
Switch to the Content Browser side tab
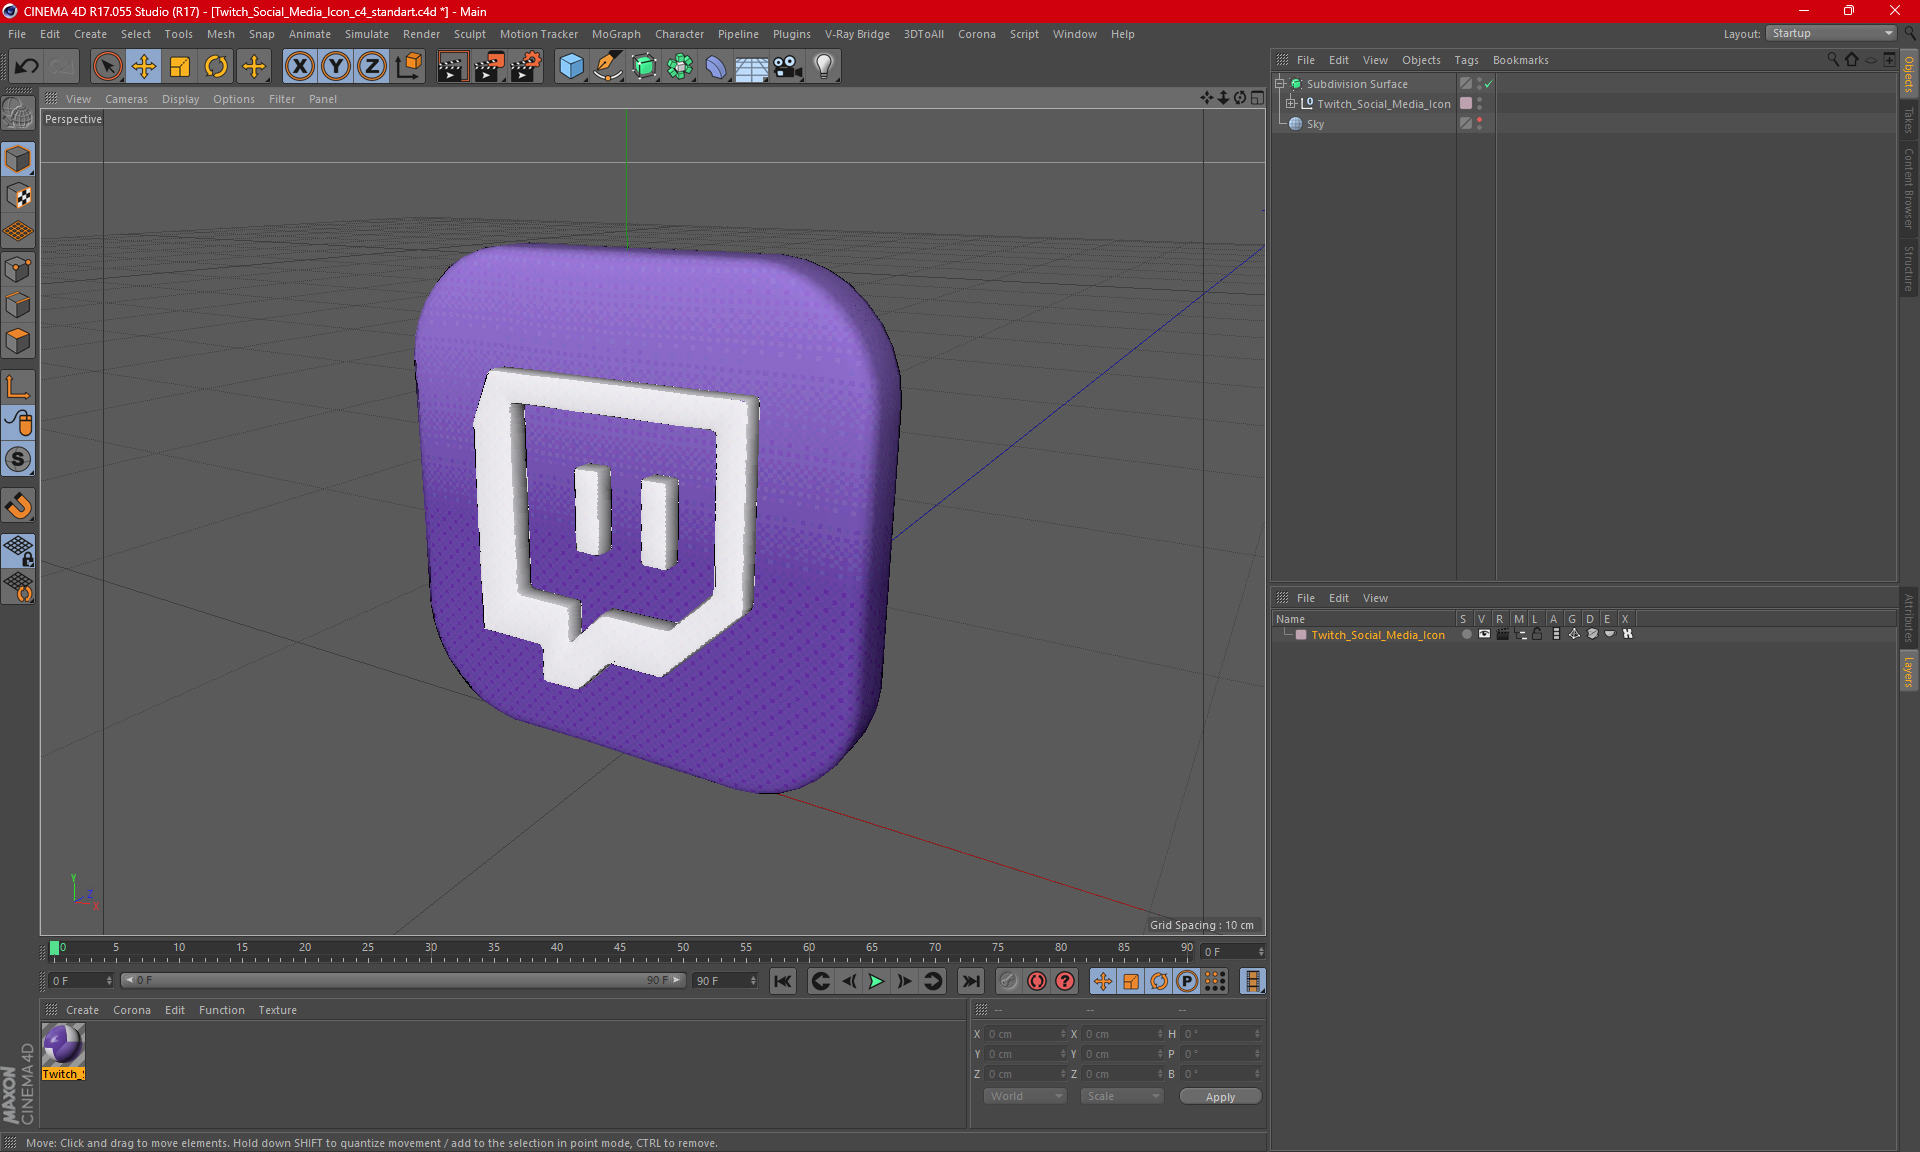pyautogui.click(x=1908, y=188)
